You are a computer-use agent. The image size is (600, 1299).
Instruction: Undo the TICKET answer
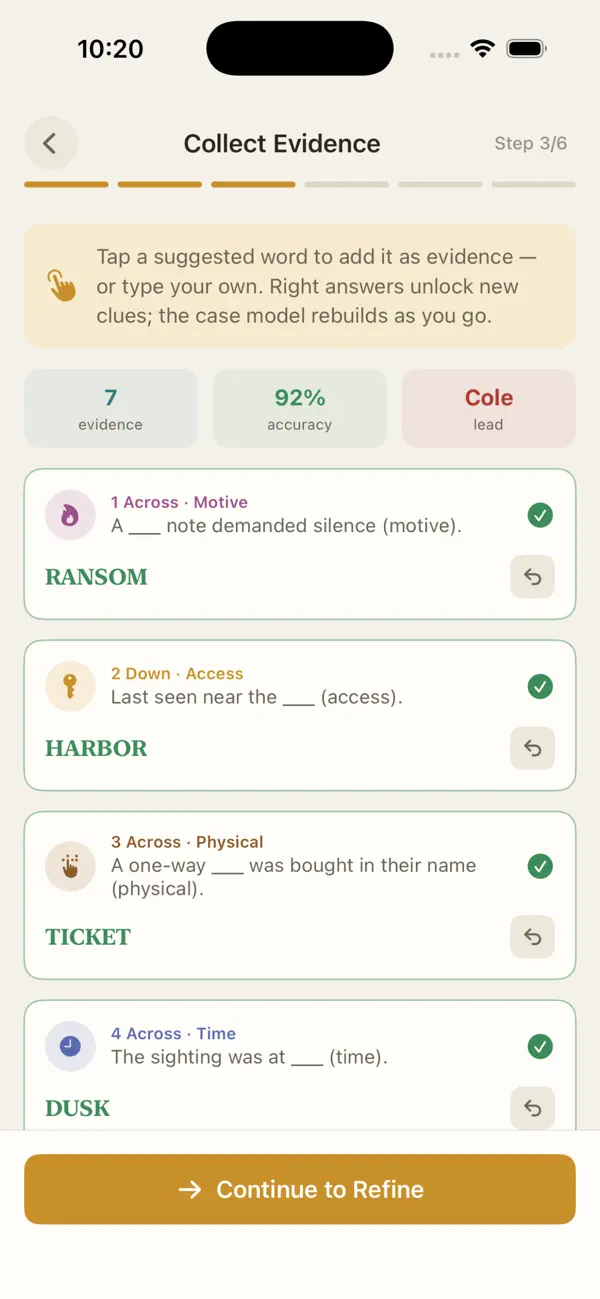click(x=532, y=937)
